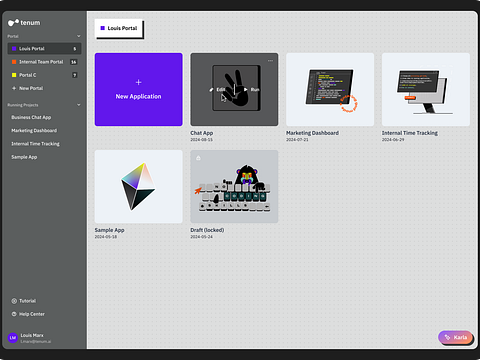The width and height of the screenshot is (480, 360).
Task: Click the plus icon on New Application
Action: click(139, 82)
